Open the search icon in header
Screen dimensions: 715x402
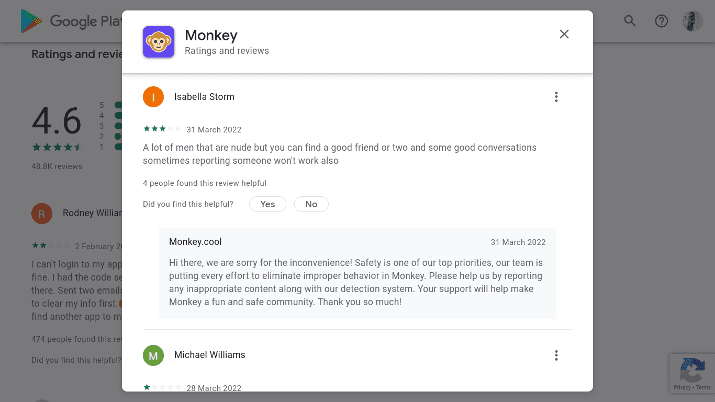(630, 20)
